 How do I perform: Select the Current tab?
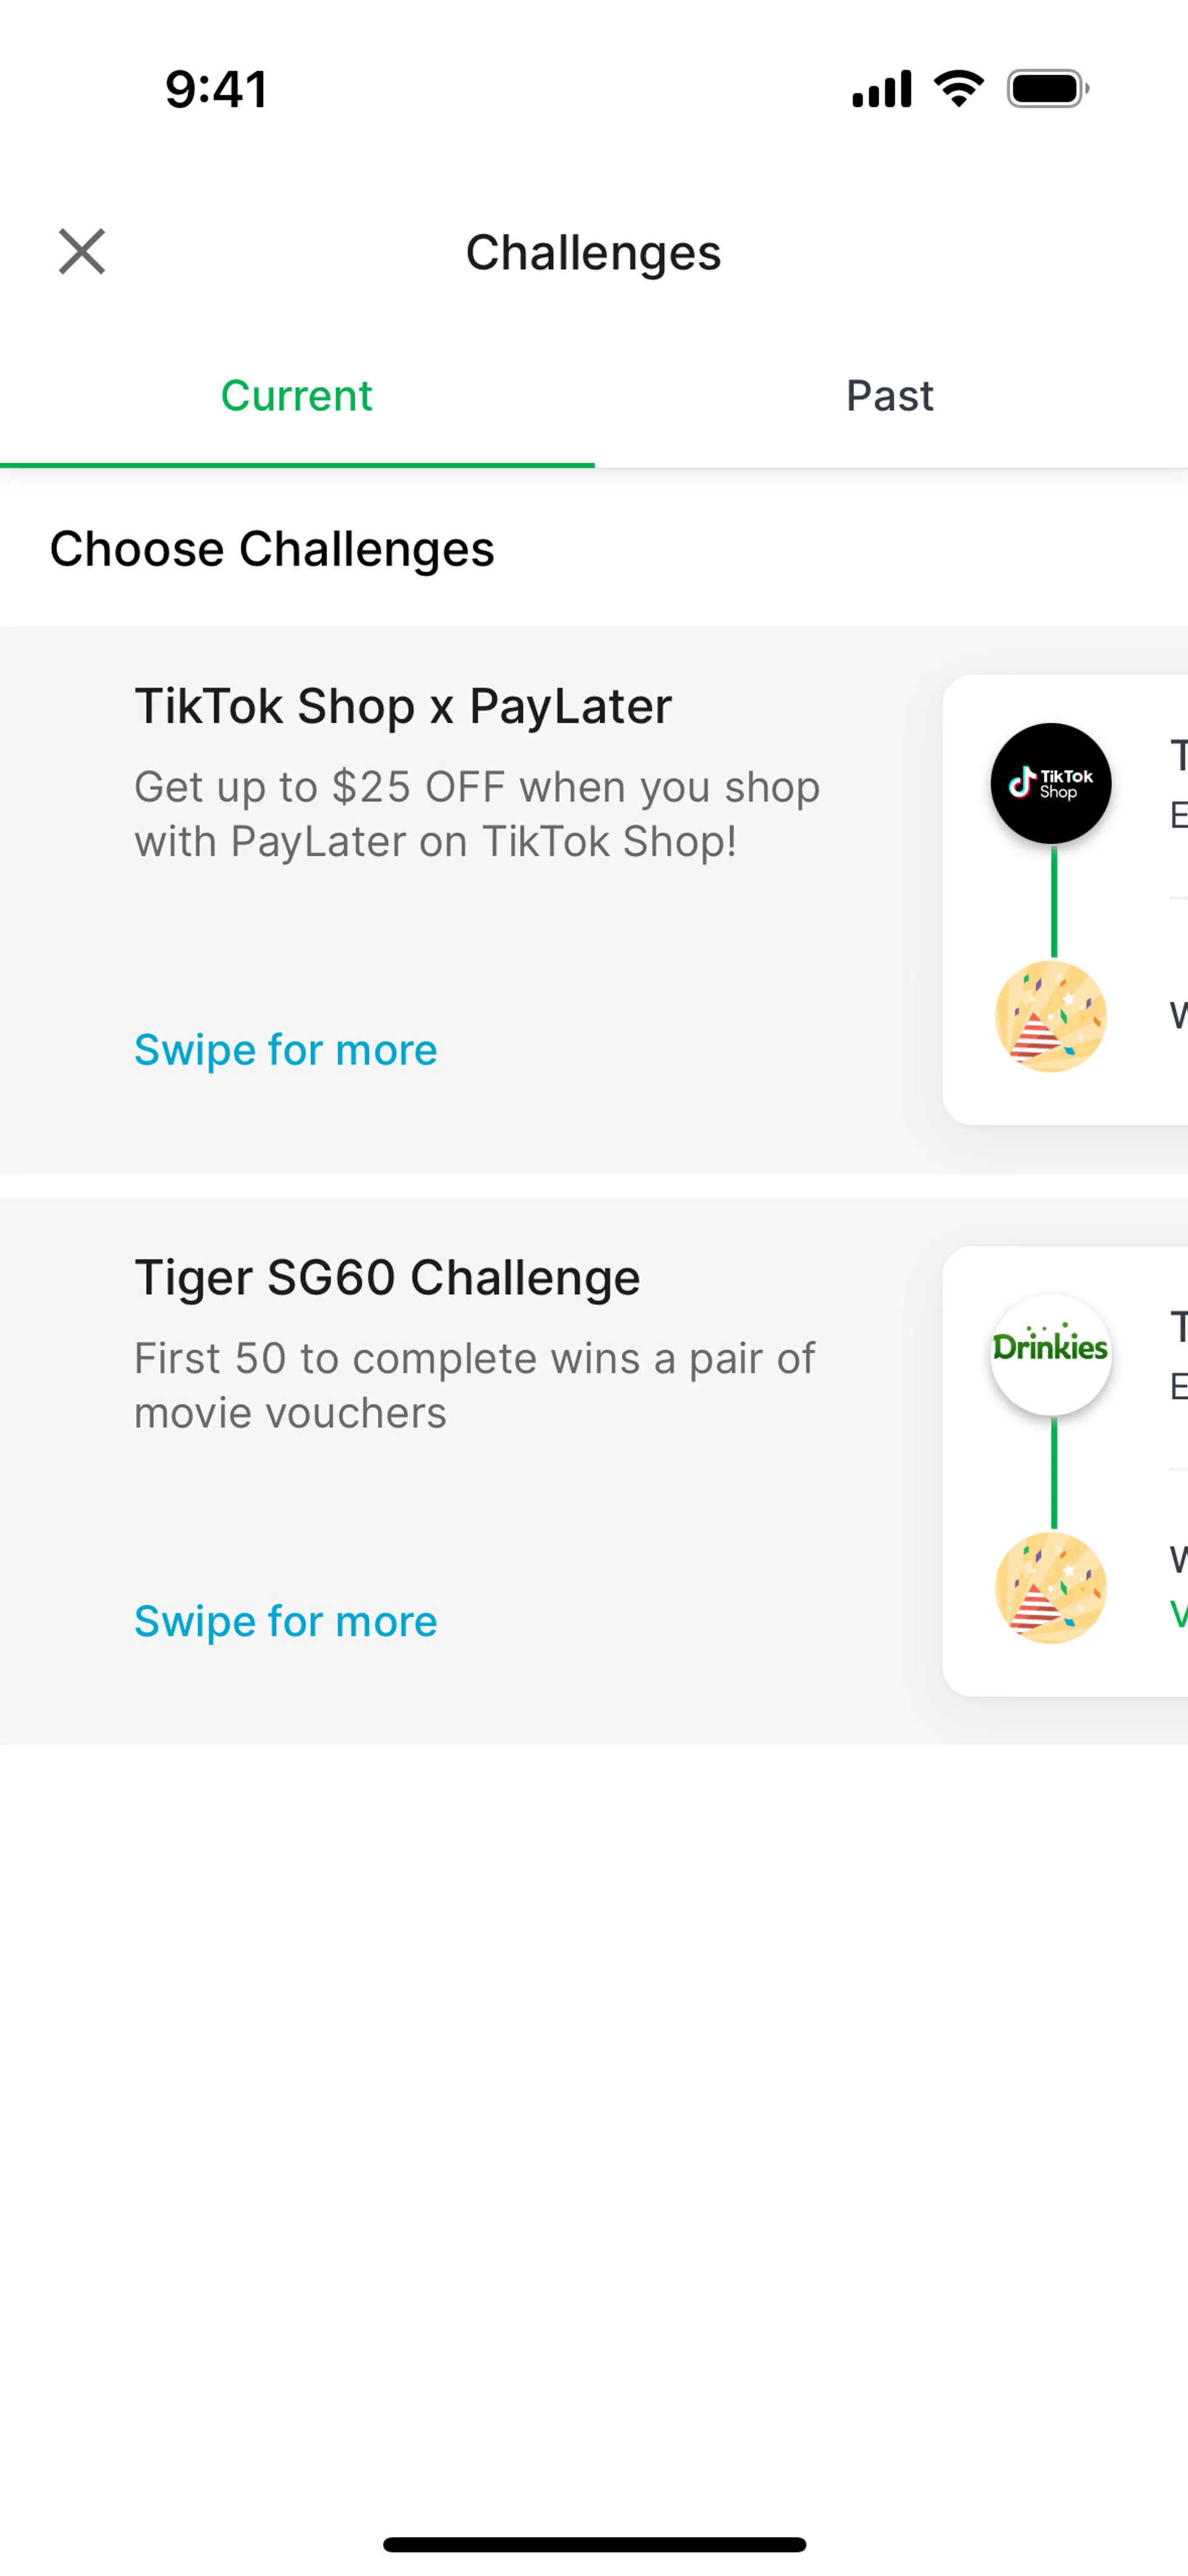point(296,396)
